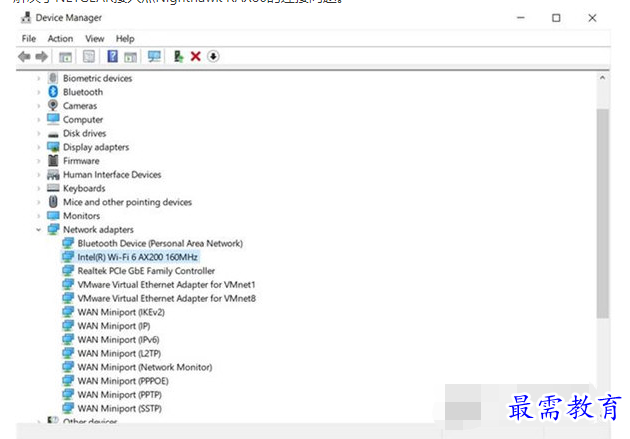Screen dimensions: 630x439
Task: Click the Device Manager title bar icon
Action: (26, 17)
